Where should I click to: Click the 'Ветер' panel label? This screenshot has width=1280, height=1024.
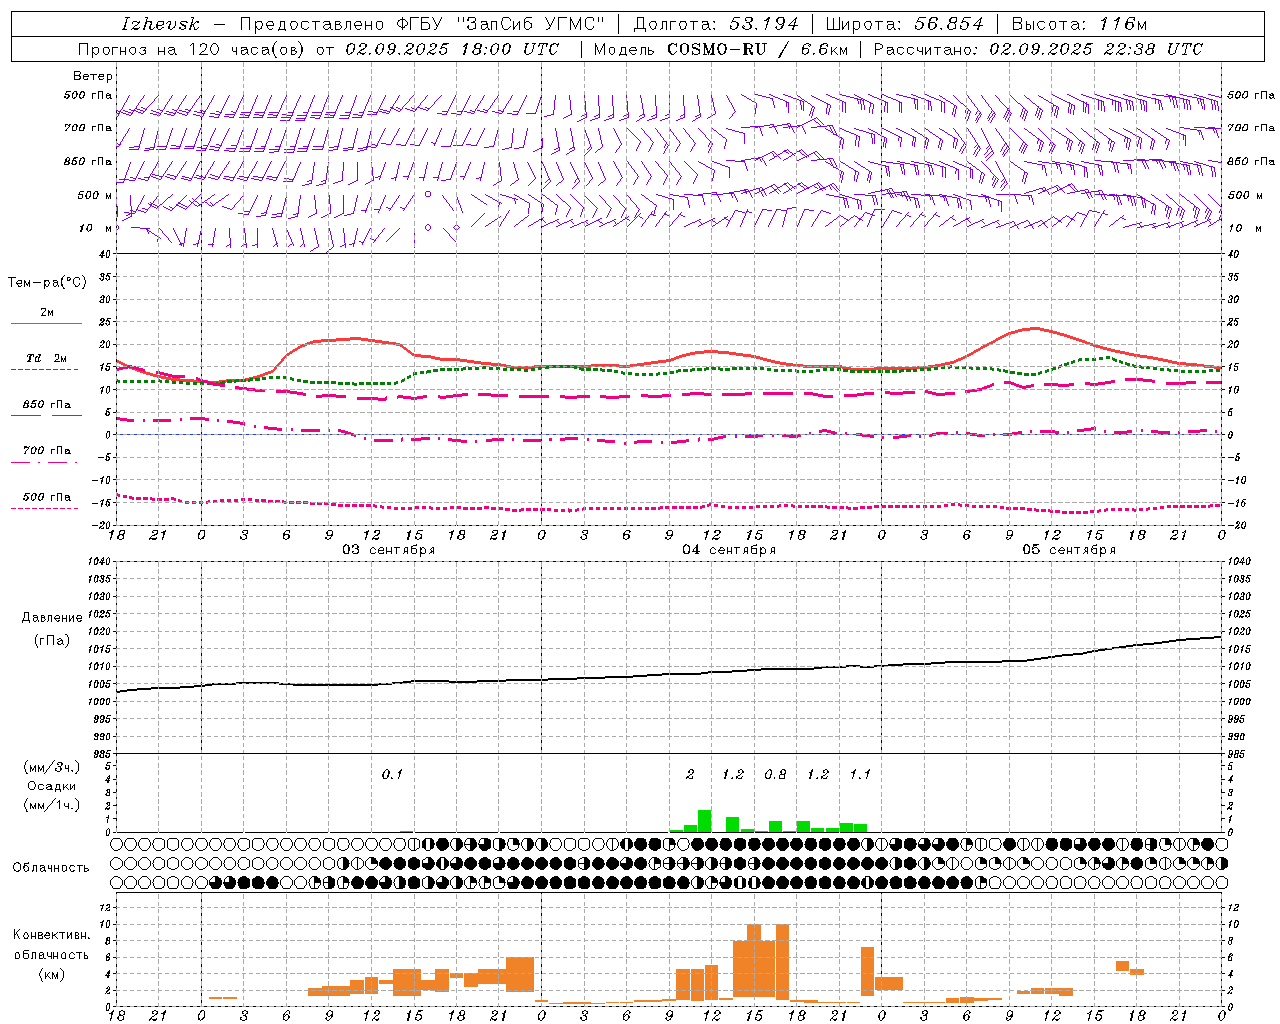tap(93, 76)
